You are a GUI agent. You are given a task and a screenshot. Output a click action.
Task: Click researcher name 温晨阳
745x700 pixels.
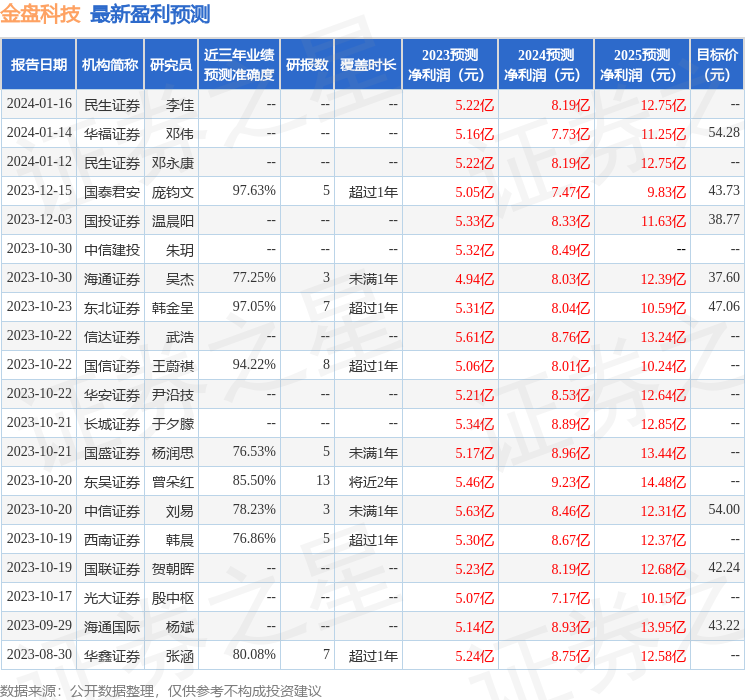[x=173, y=221]
